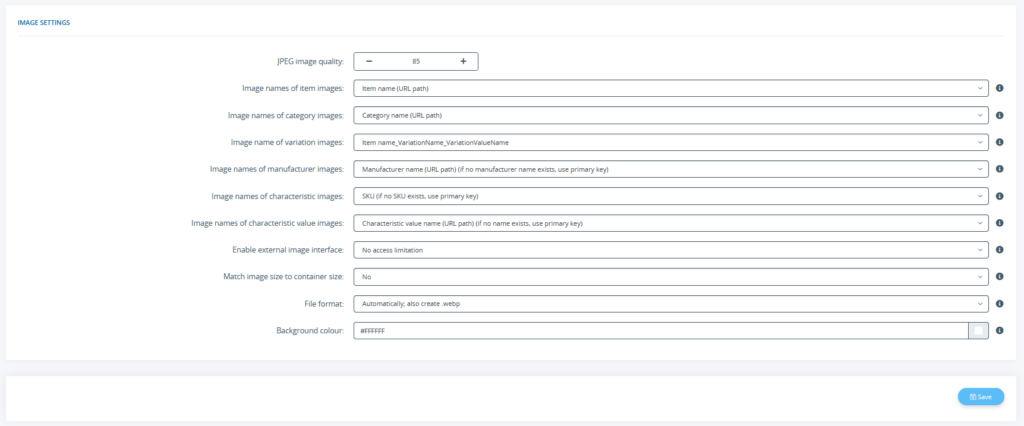Show info for variation images naming
This screenshot has height=426, width=1024.
tap(999, 142)
